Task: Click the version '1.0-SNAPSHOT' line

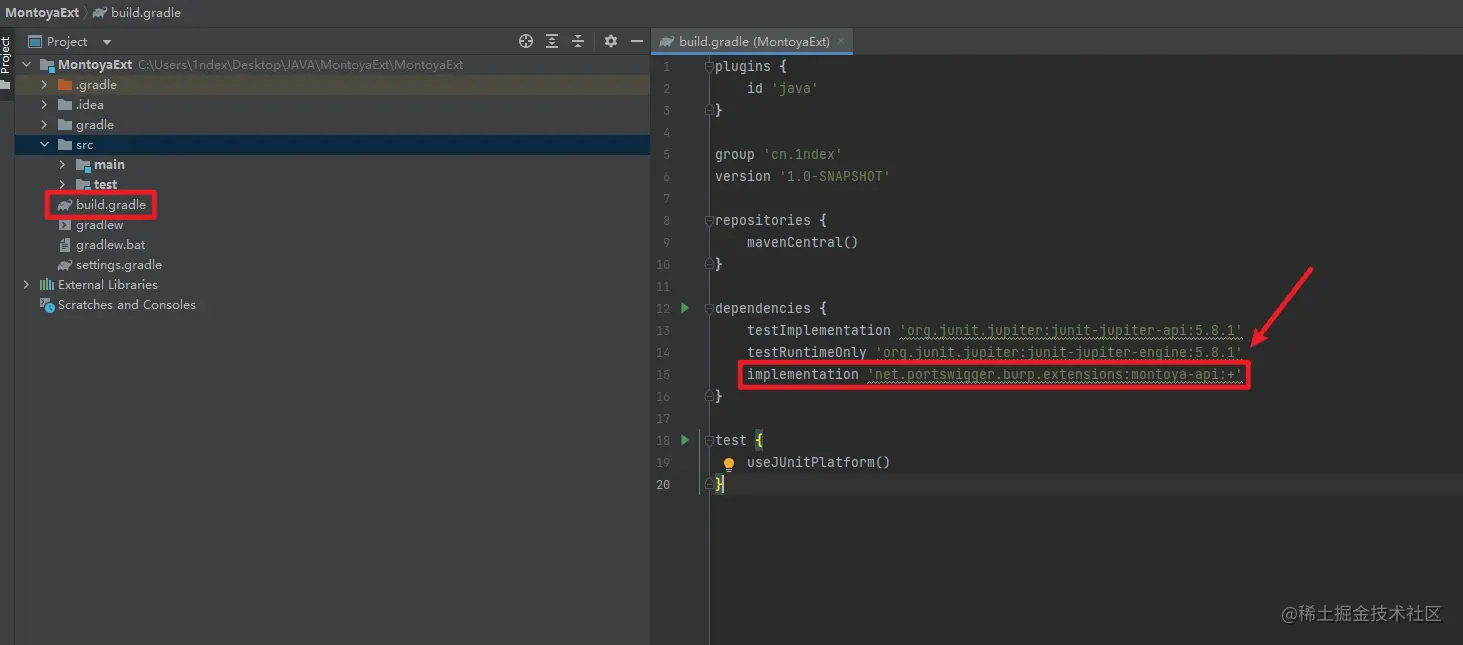Action: pos(802,176)
